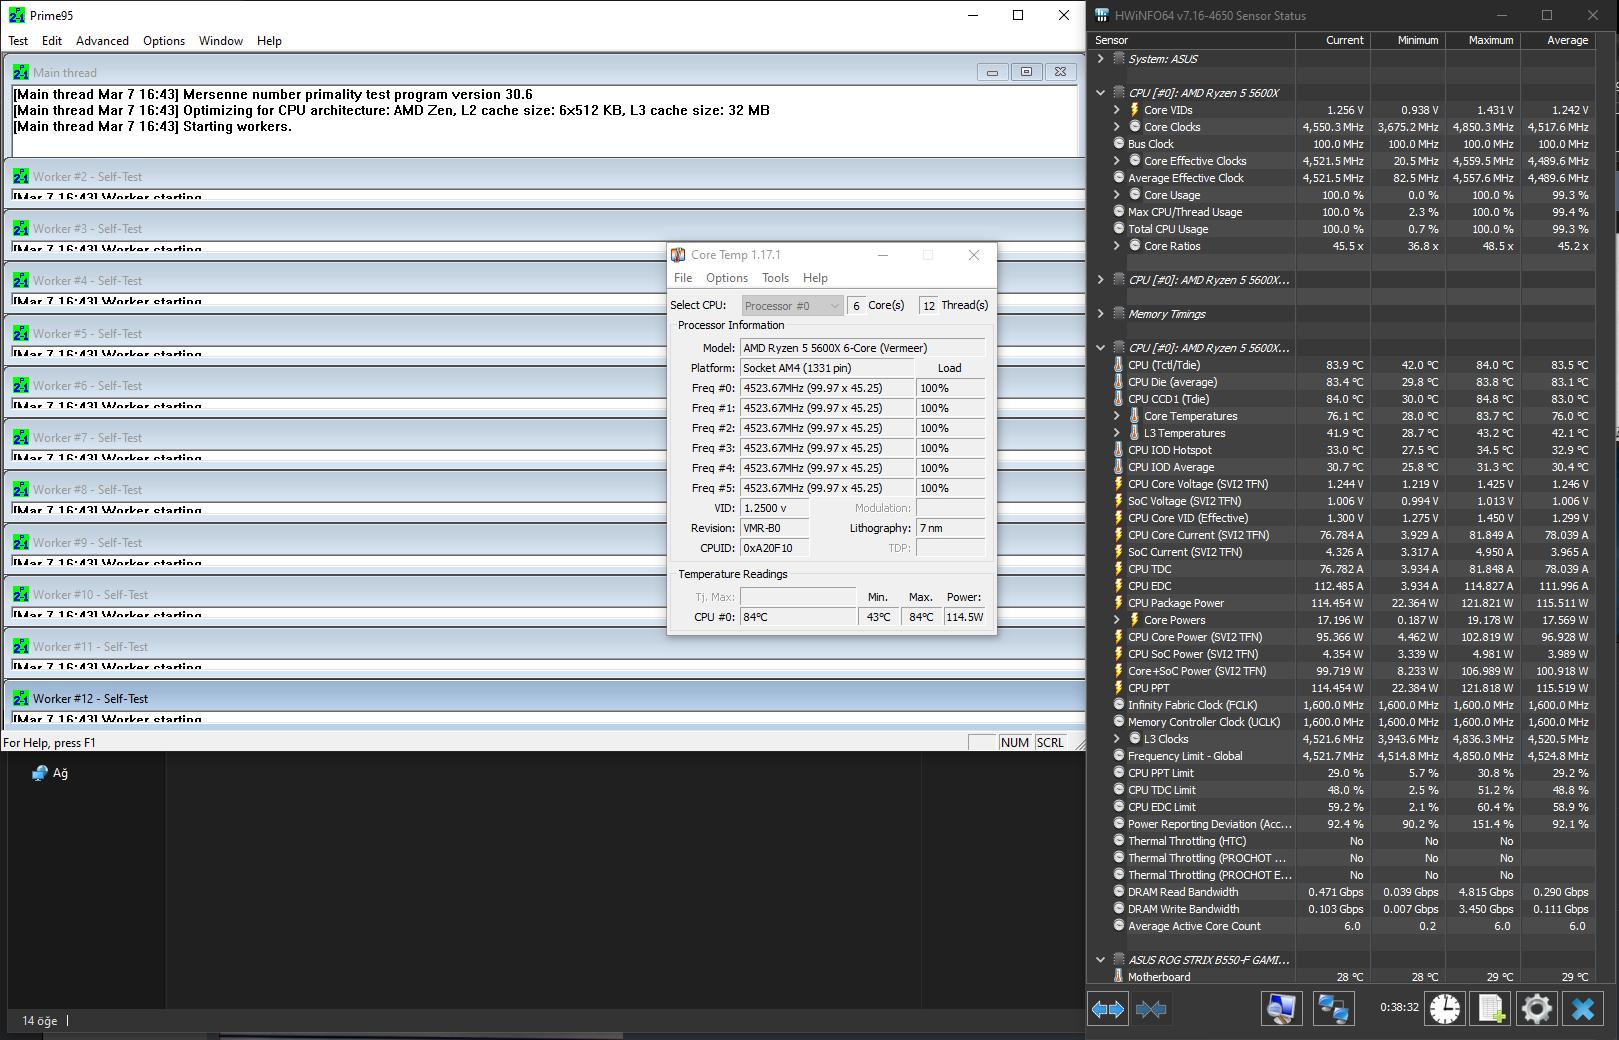Expand the Core VIDs row in HWiNFO

click(x=1117, y=110)
